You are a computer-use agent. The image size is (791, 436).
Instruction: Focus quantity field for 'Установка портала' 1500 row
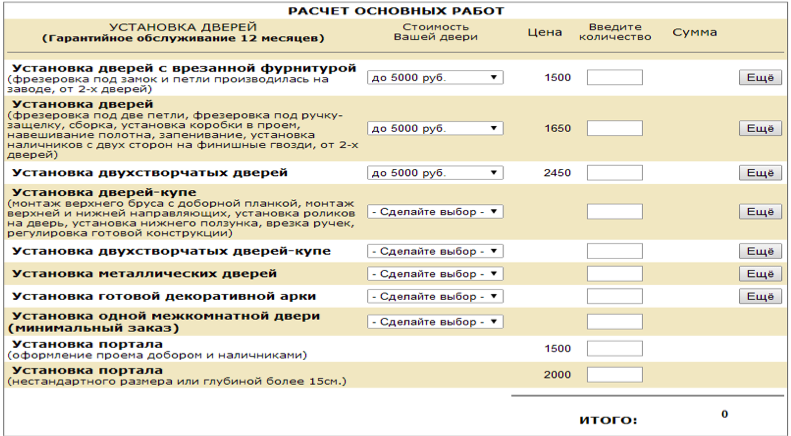pos(614,349)
